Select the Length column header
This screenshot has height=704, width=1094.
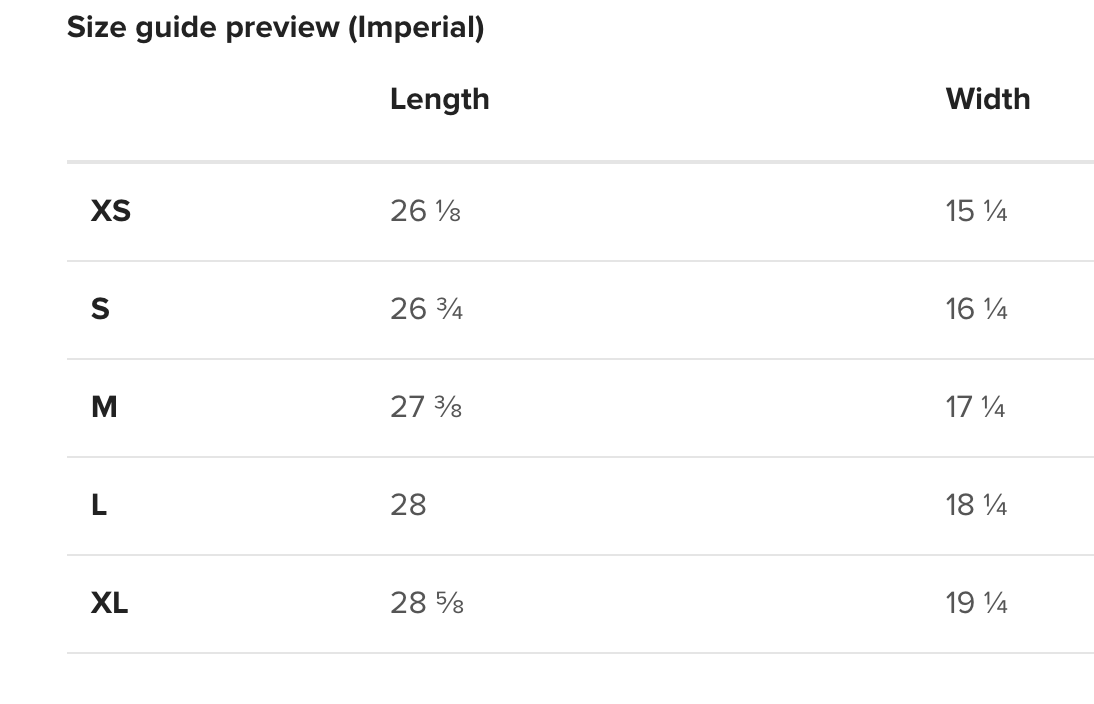(x=439, y=99)
